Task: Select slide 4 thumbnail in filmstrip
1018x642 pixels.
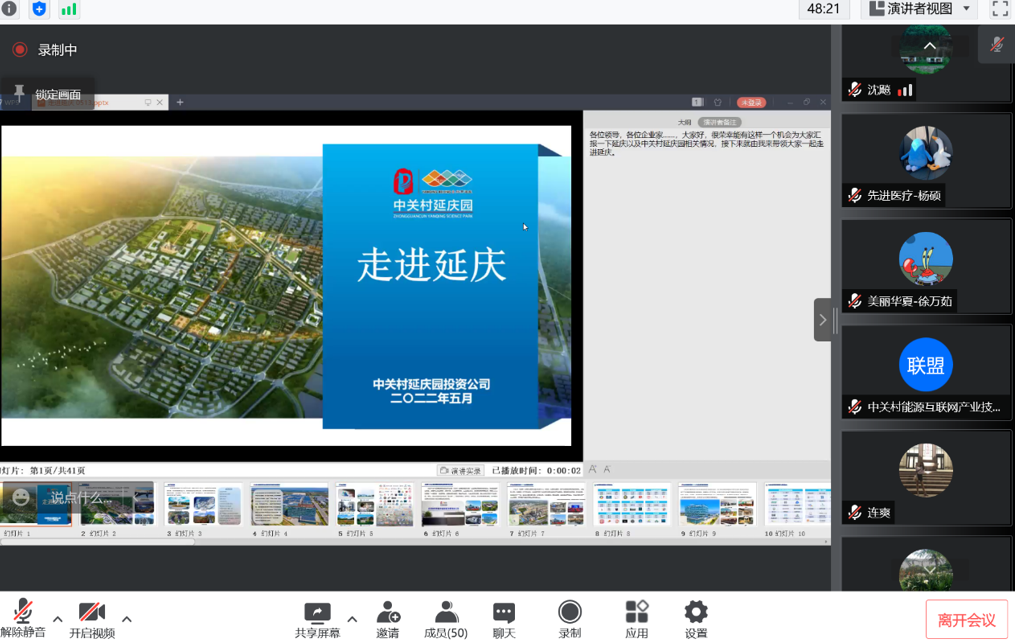Action: coord(290,506)
